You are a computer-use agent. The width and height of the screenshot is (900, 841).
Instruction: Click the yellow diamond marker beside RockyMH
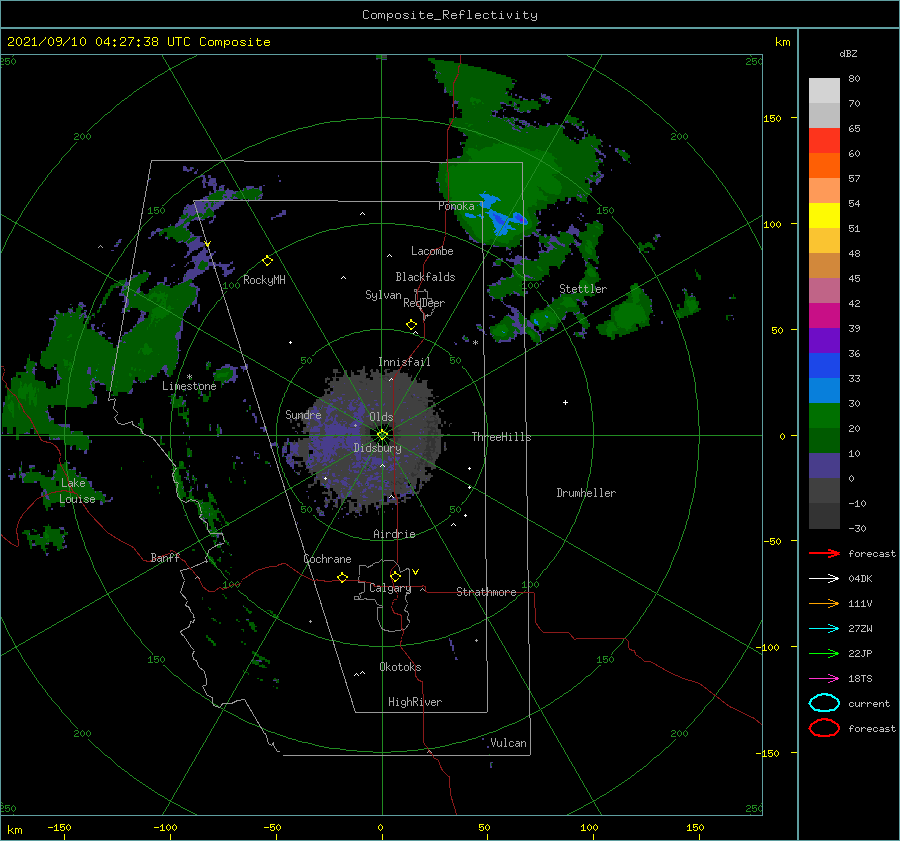click(267, 261)
